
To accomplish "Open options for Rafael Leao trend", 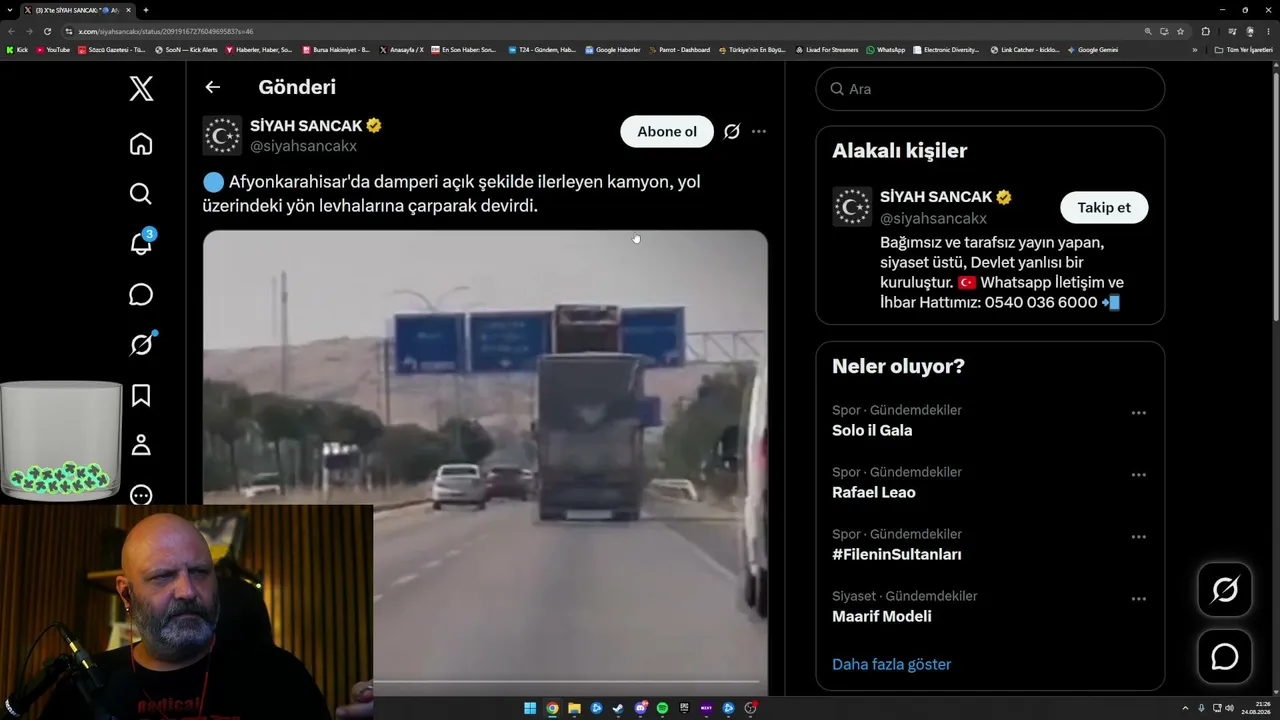I will pos(1138,475).
